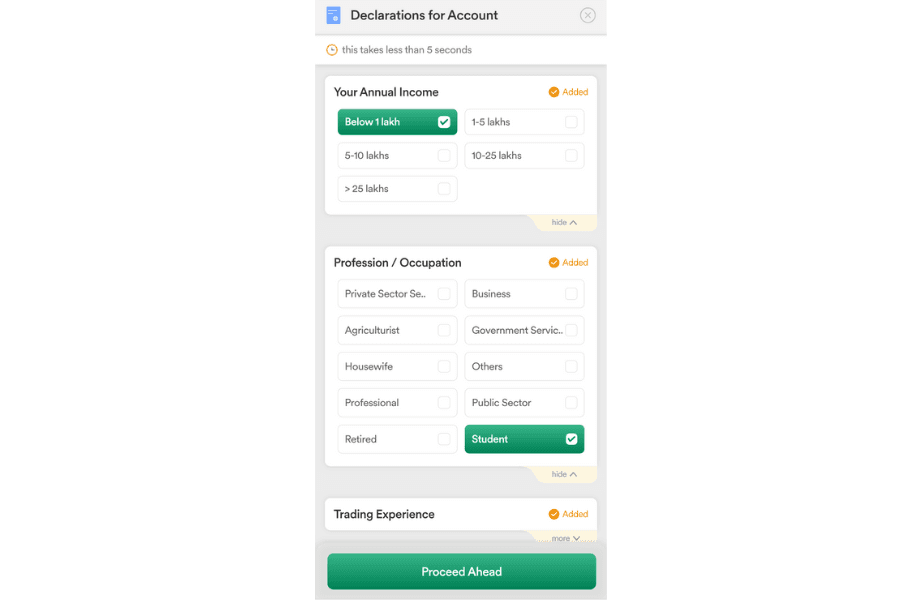Click the Proceed Ahead button
Viewport: 900px width, 600px height.
point(461,571)
